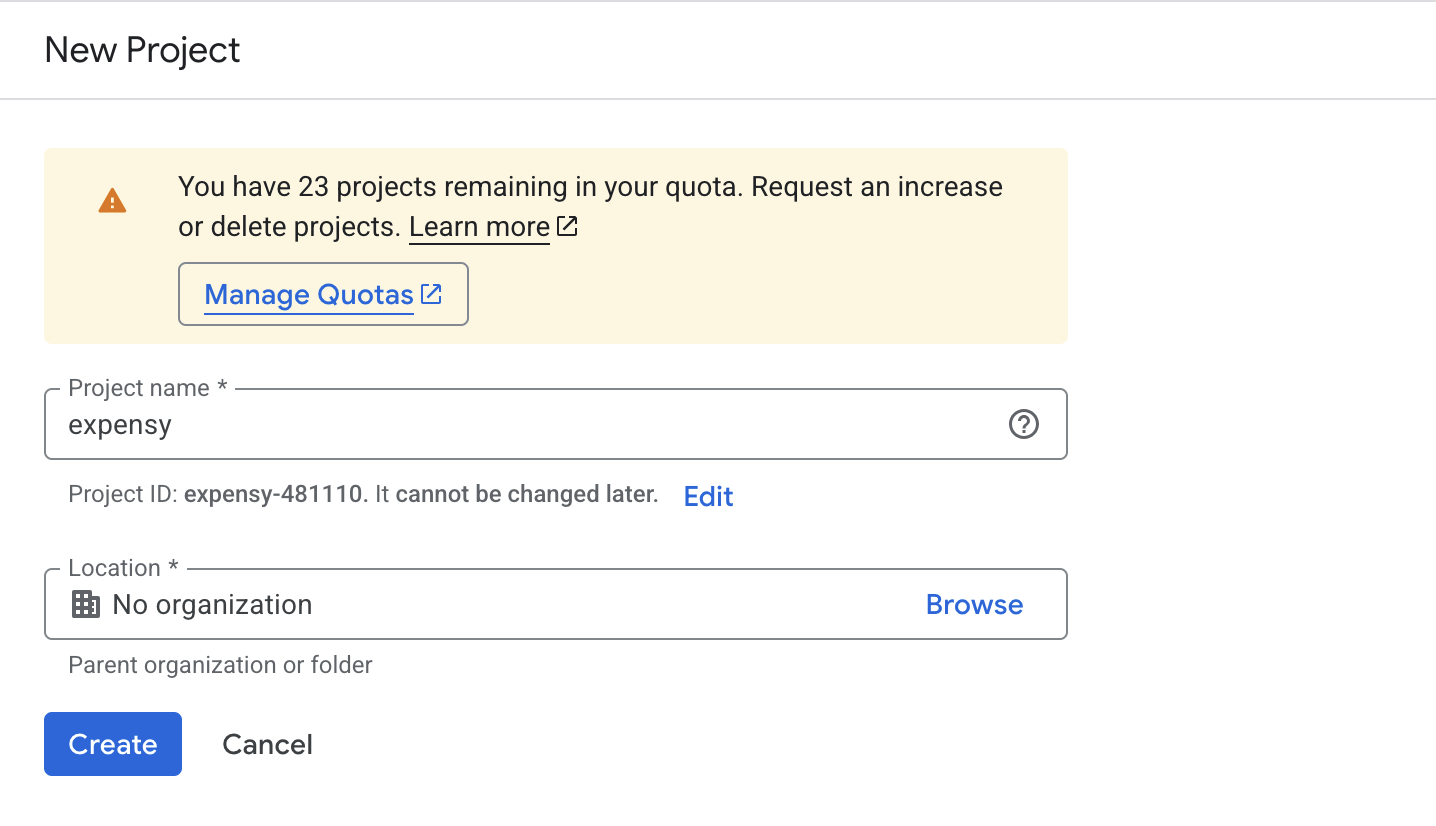Screen dimensions: 1436x826
Task: Click the Location field showing No organization
Action: coord(450,604)
